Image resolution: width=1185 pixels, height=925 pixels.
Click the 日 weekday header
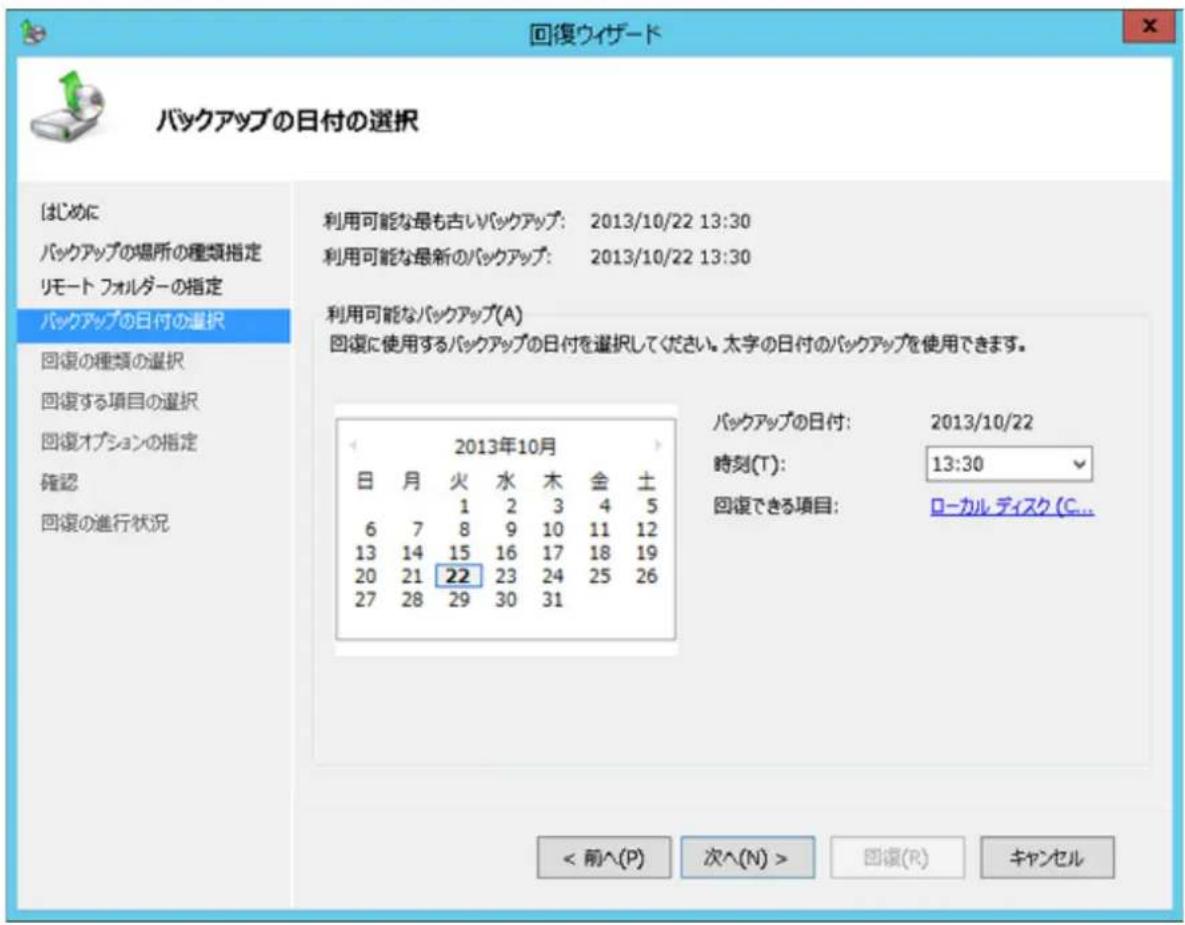[365, 481]
